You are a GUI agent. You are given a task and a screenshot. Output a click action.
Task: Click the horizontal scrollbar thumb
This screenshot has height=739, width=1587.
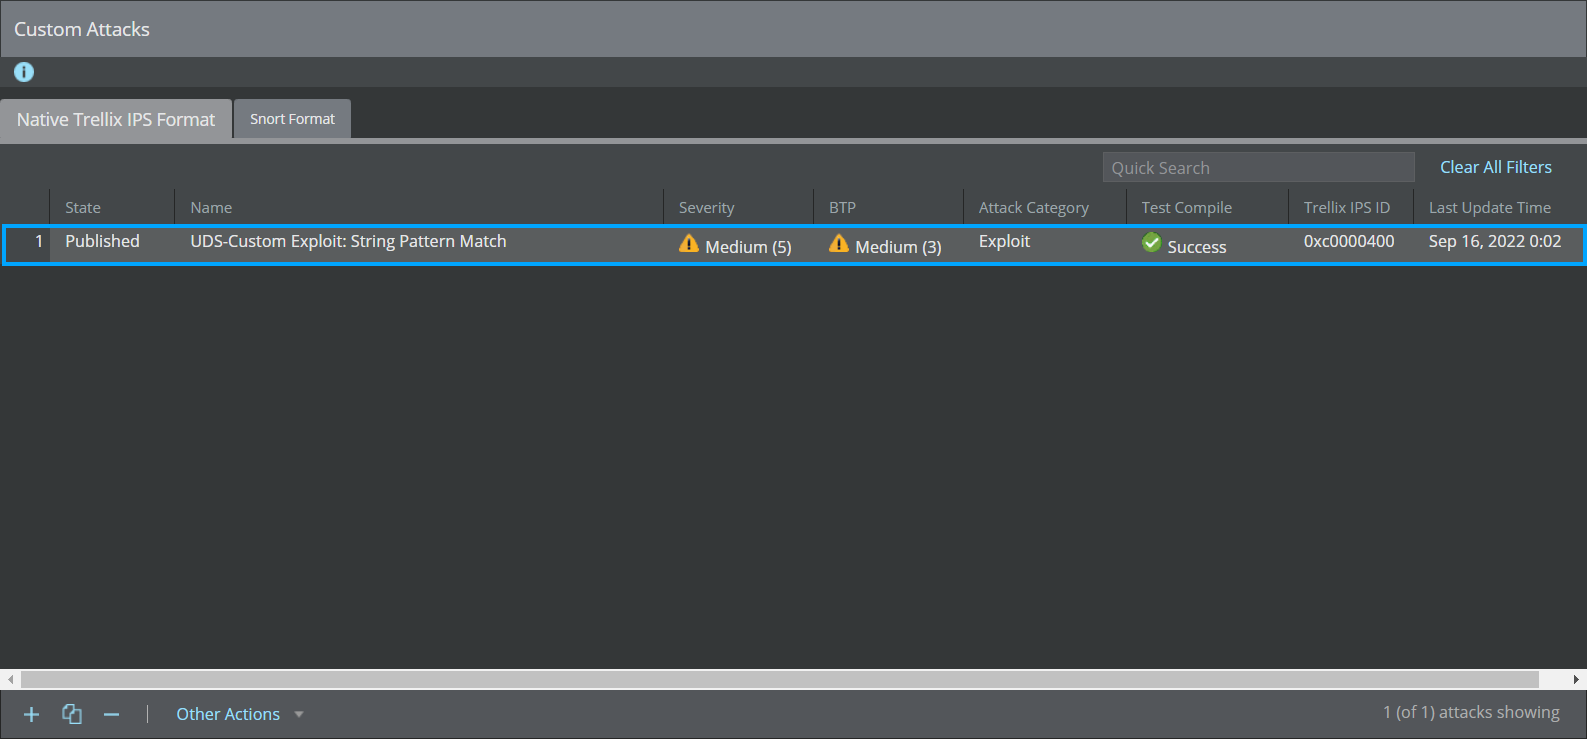coord(779,679)
